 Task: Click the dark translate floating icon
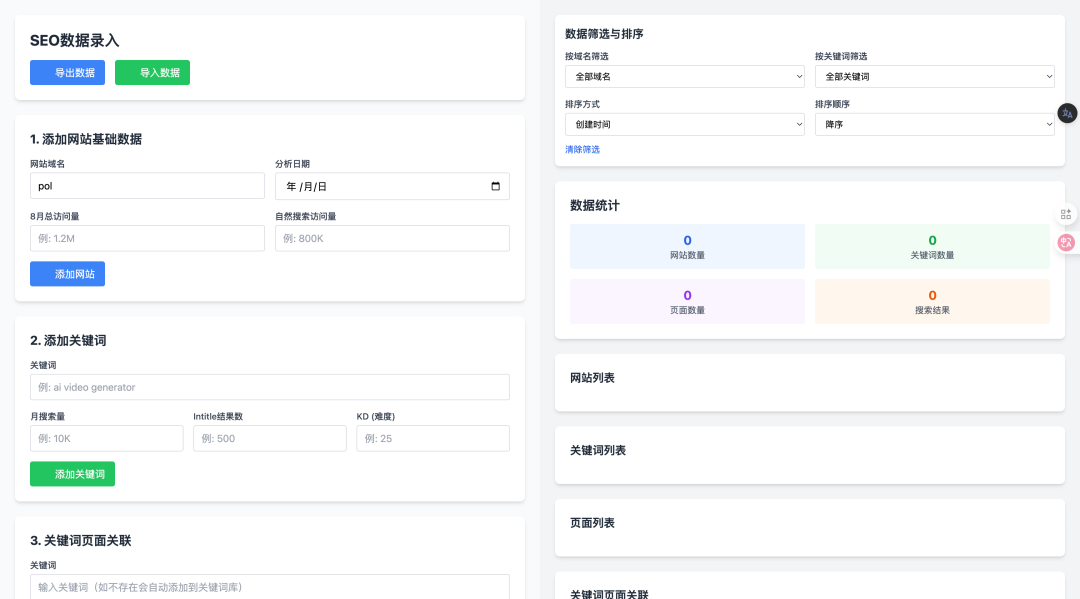pos(1067,114)
